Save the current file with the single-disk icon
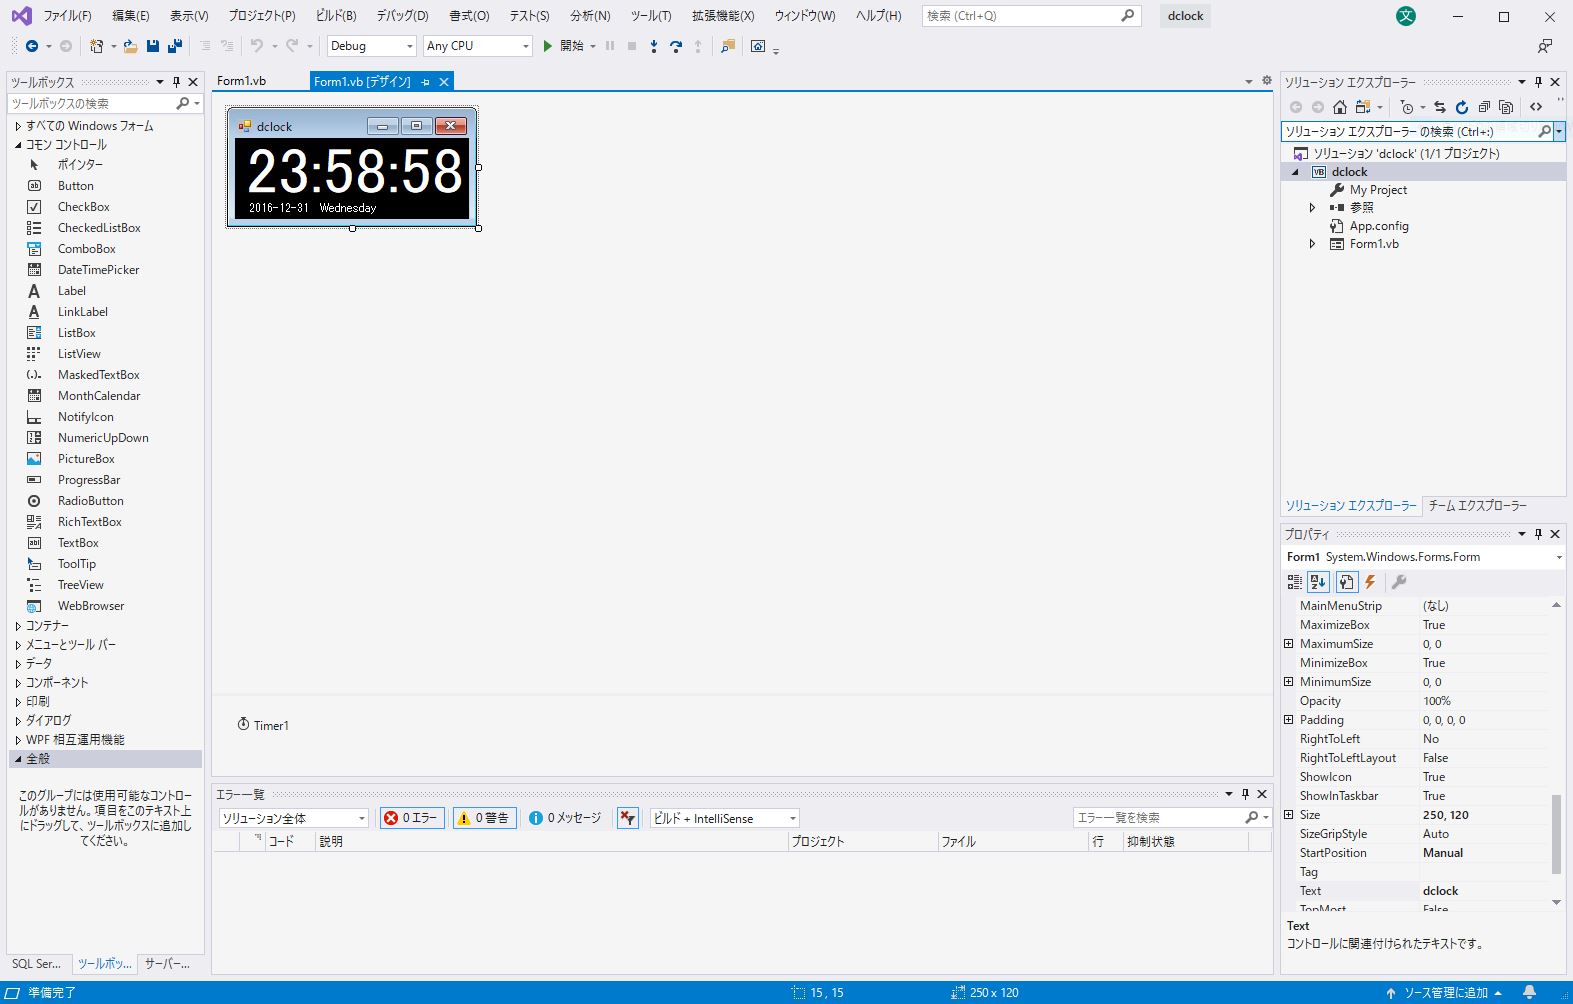 point(153,46)
